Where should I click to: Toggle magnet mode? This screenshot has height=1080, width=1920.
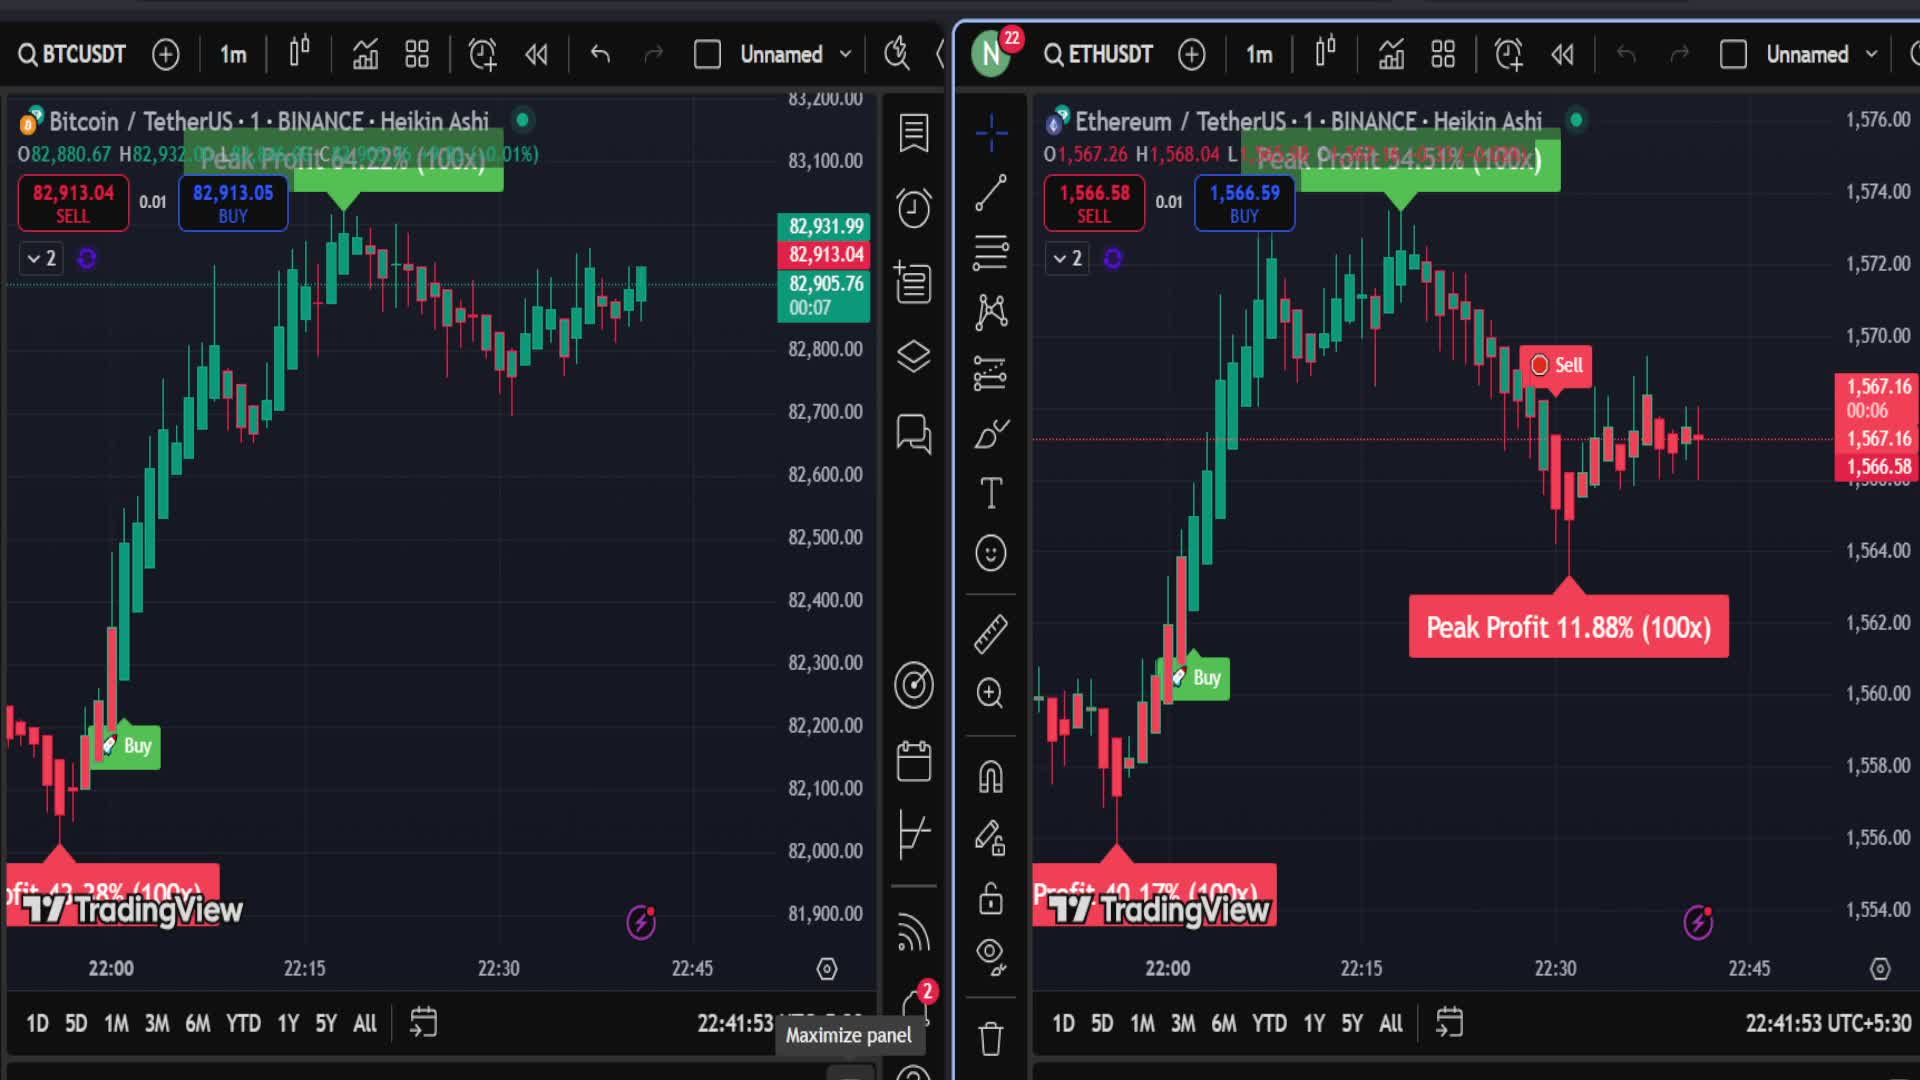(x=991, y=776)
